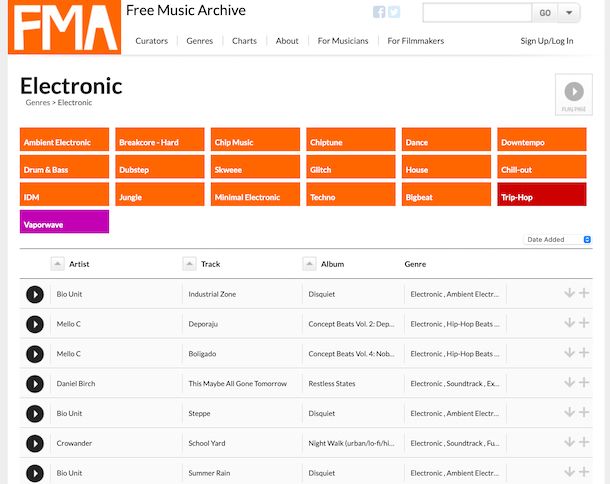610x484 pixels.
Task: Click Genres breadcrumb link
Action: 38,103
